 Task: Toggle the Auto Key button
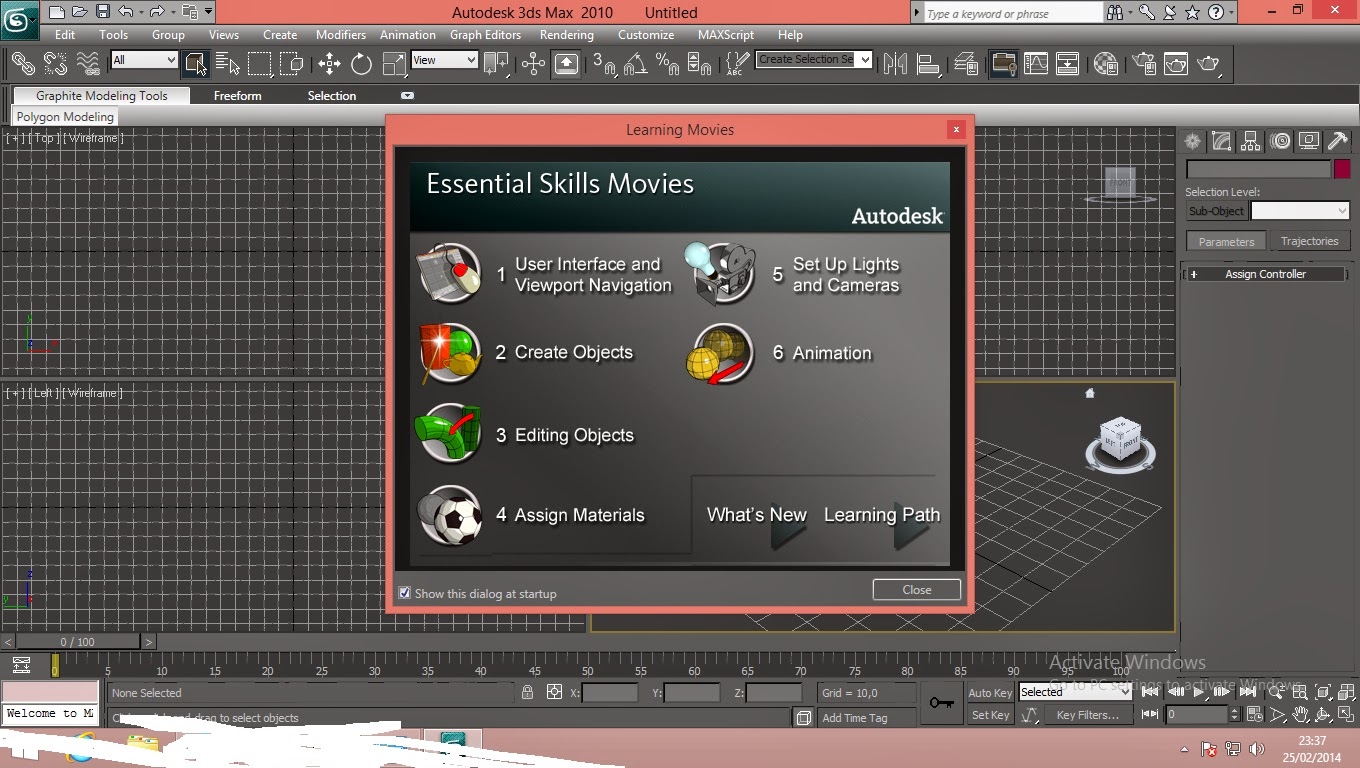(990, 692)
